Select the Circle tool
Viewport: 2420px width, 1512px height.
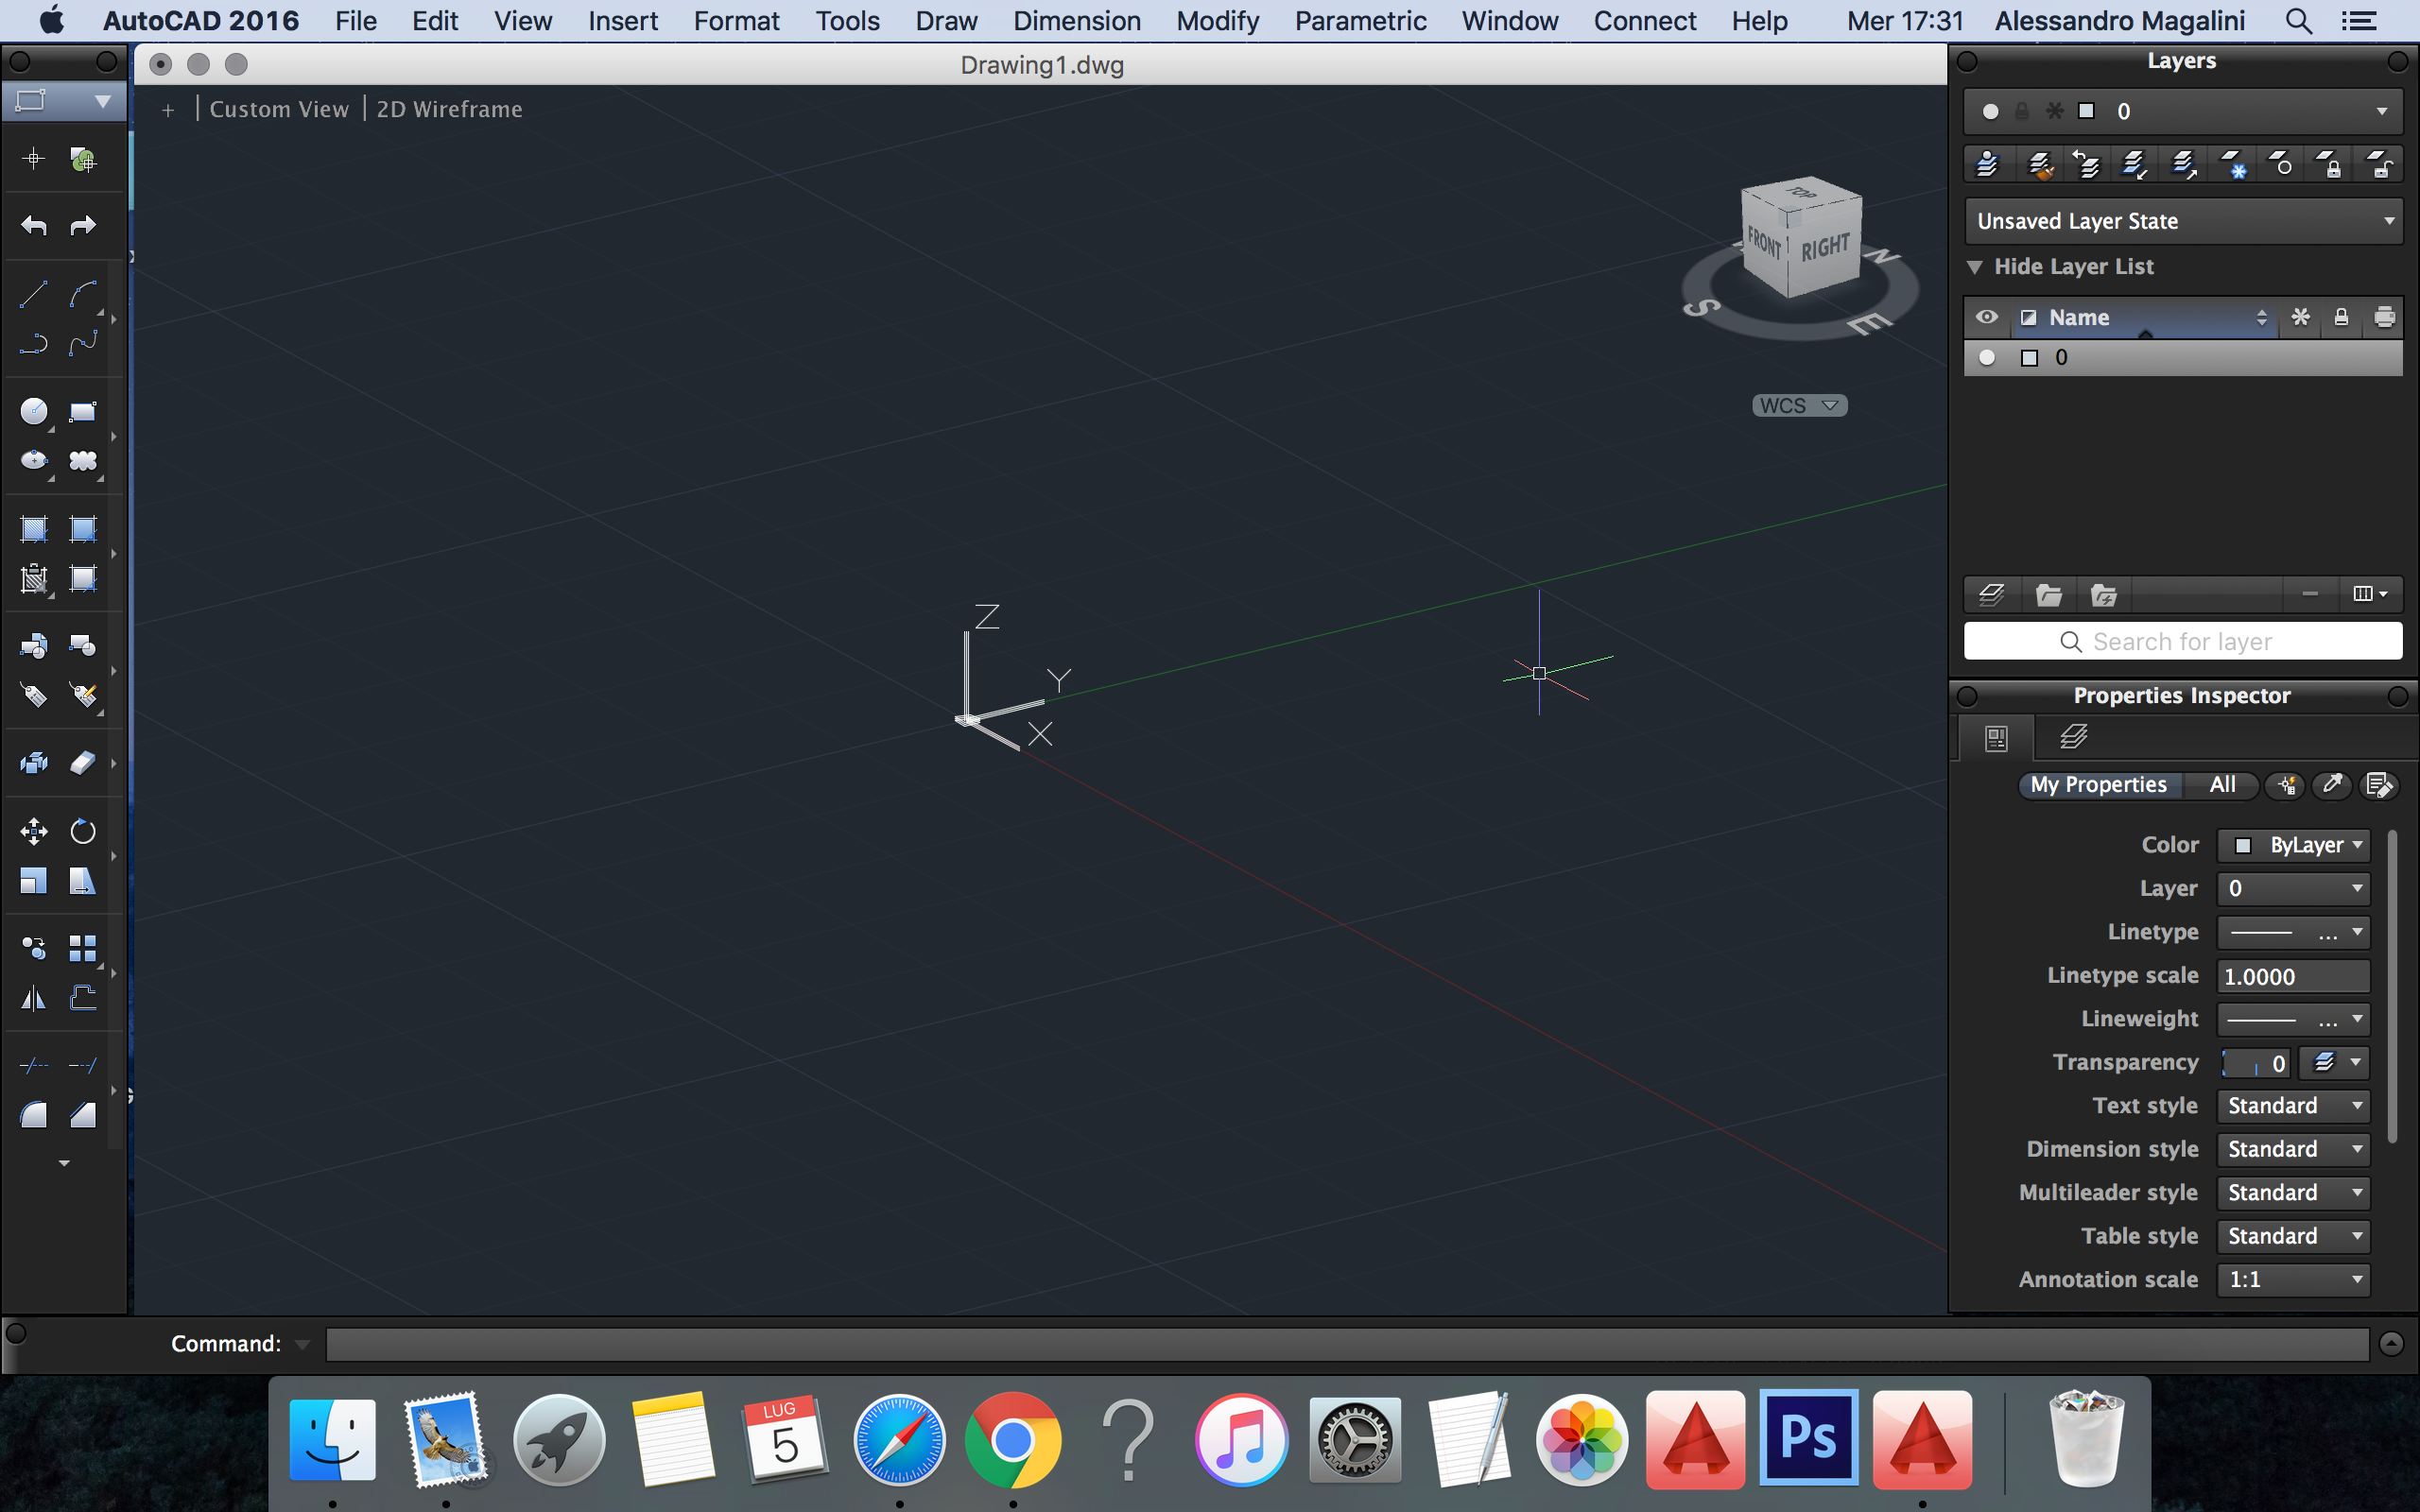(33, 411)
